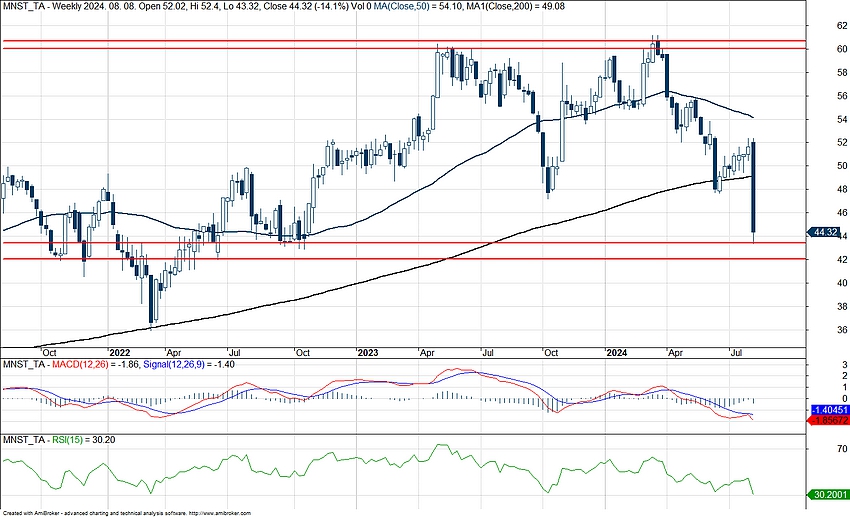Open the amibroker.com link in footer
Viewport: 850px width, 517px height.
point(219,512)
